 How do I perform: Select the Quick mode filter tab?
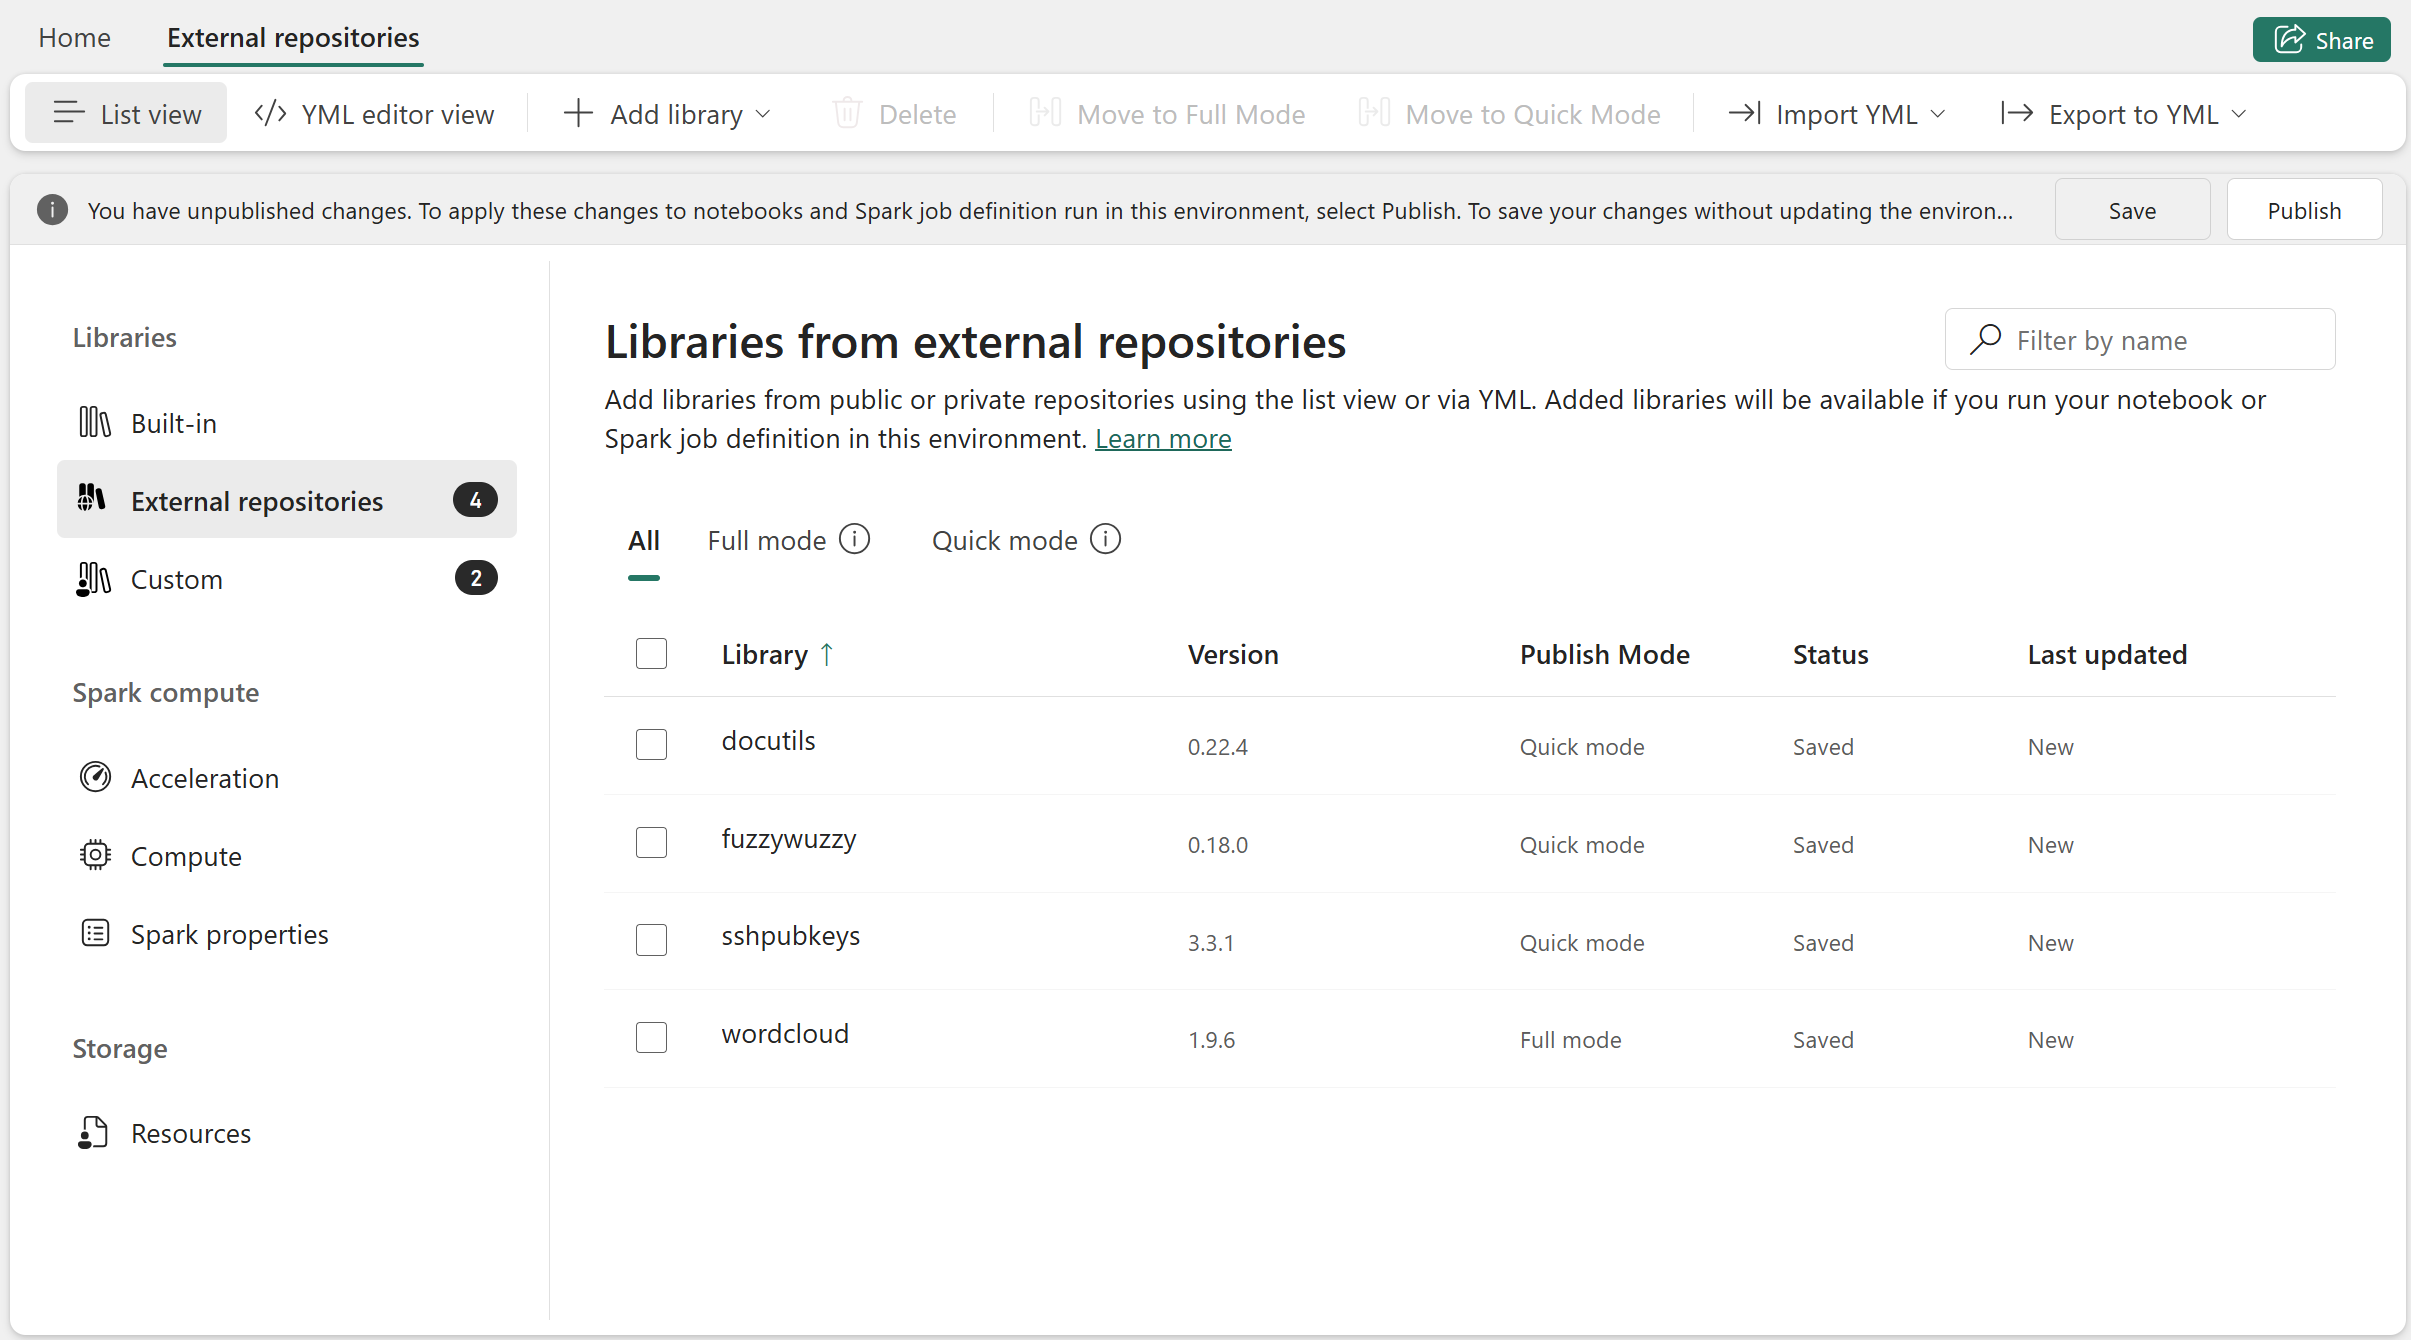pyautogui.click(x=1003, y=540)
